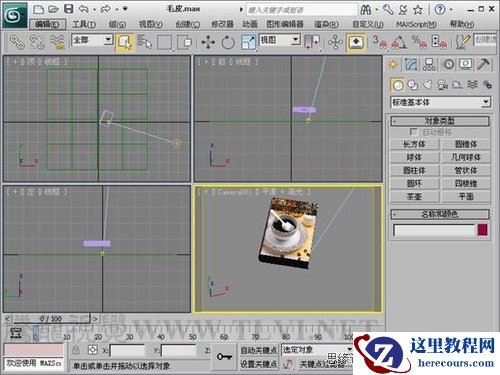
Task: Click the 平面 plane button
Action: click(466, 197)
